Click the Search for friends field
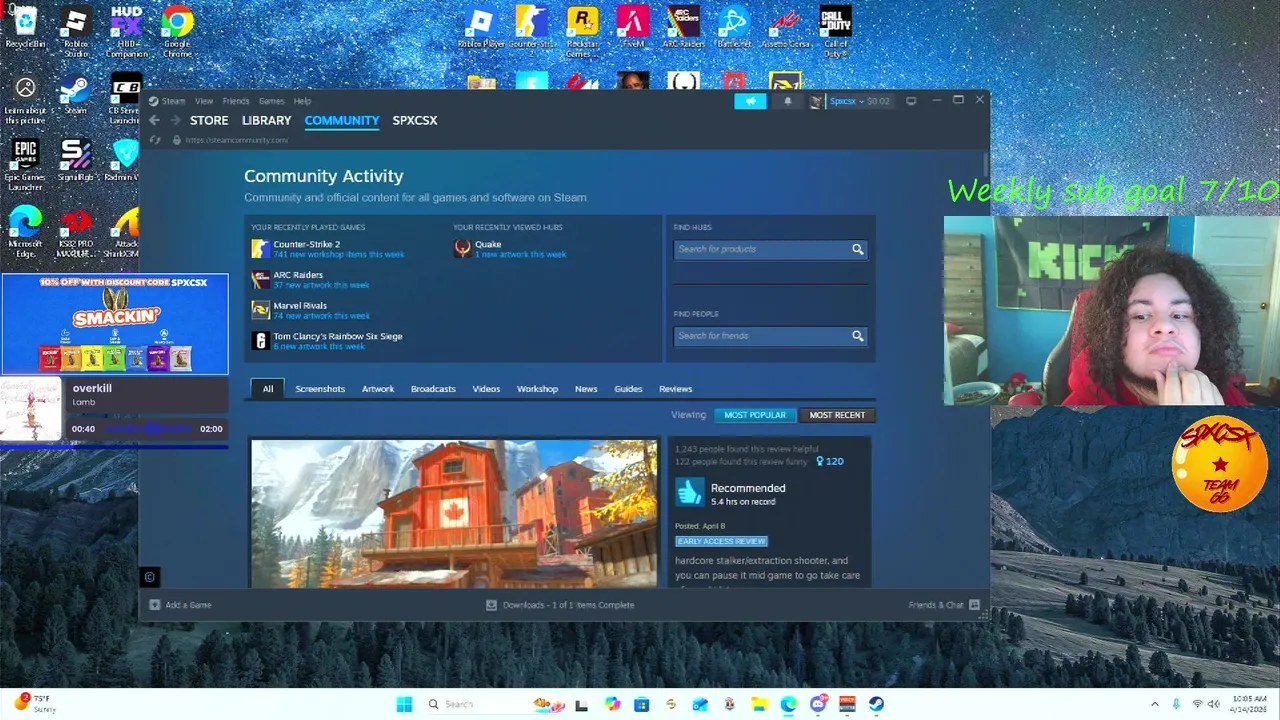Image resolution: width=1280 pixels, height=720 pixels. click(761, 336)
